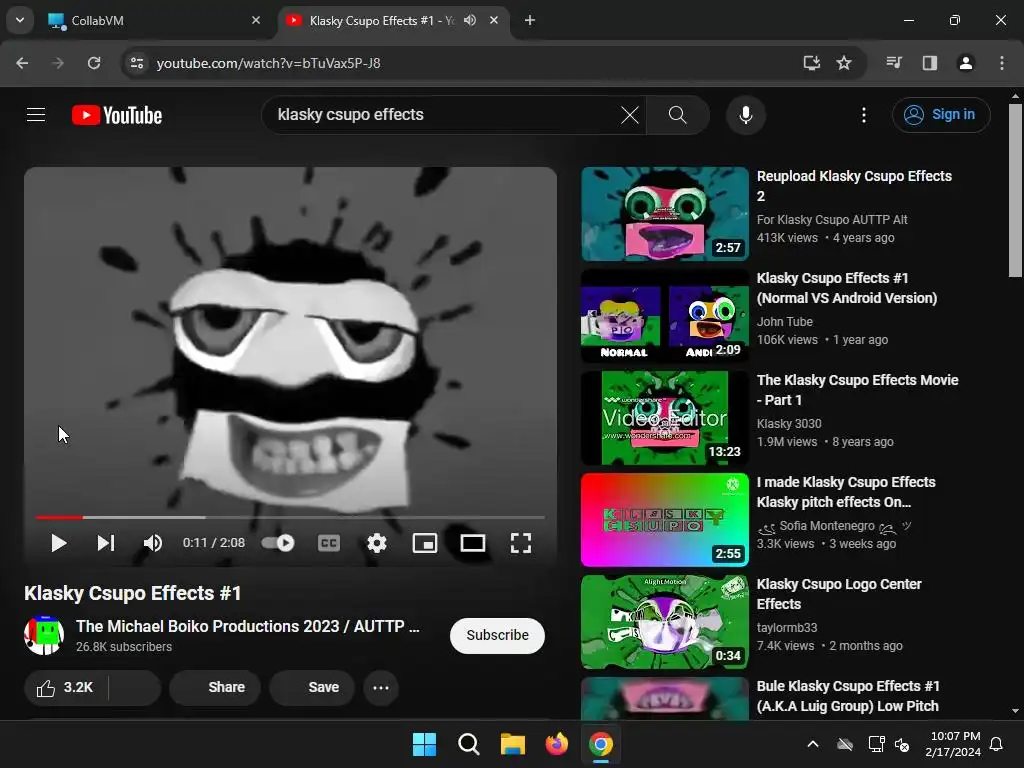Image resolution: width=1024 pixels, height=768 pixels.
Task: Play the paused video
Action: pos(58,543)
